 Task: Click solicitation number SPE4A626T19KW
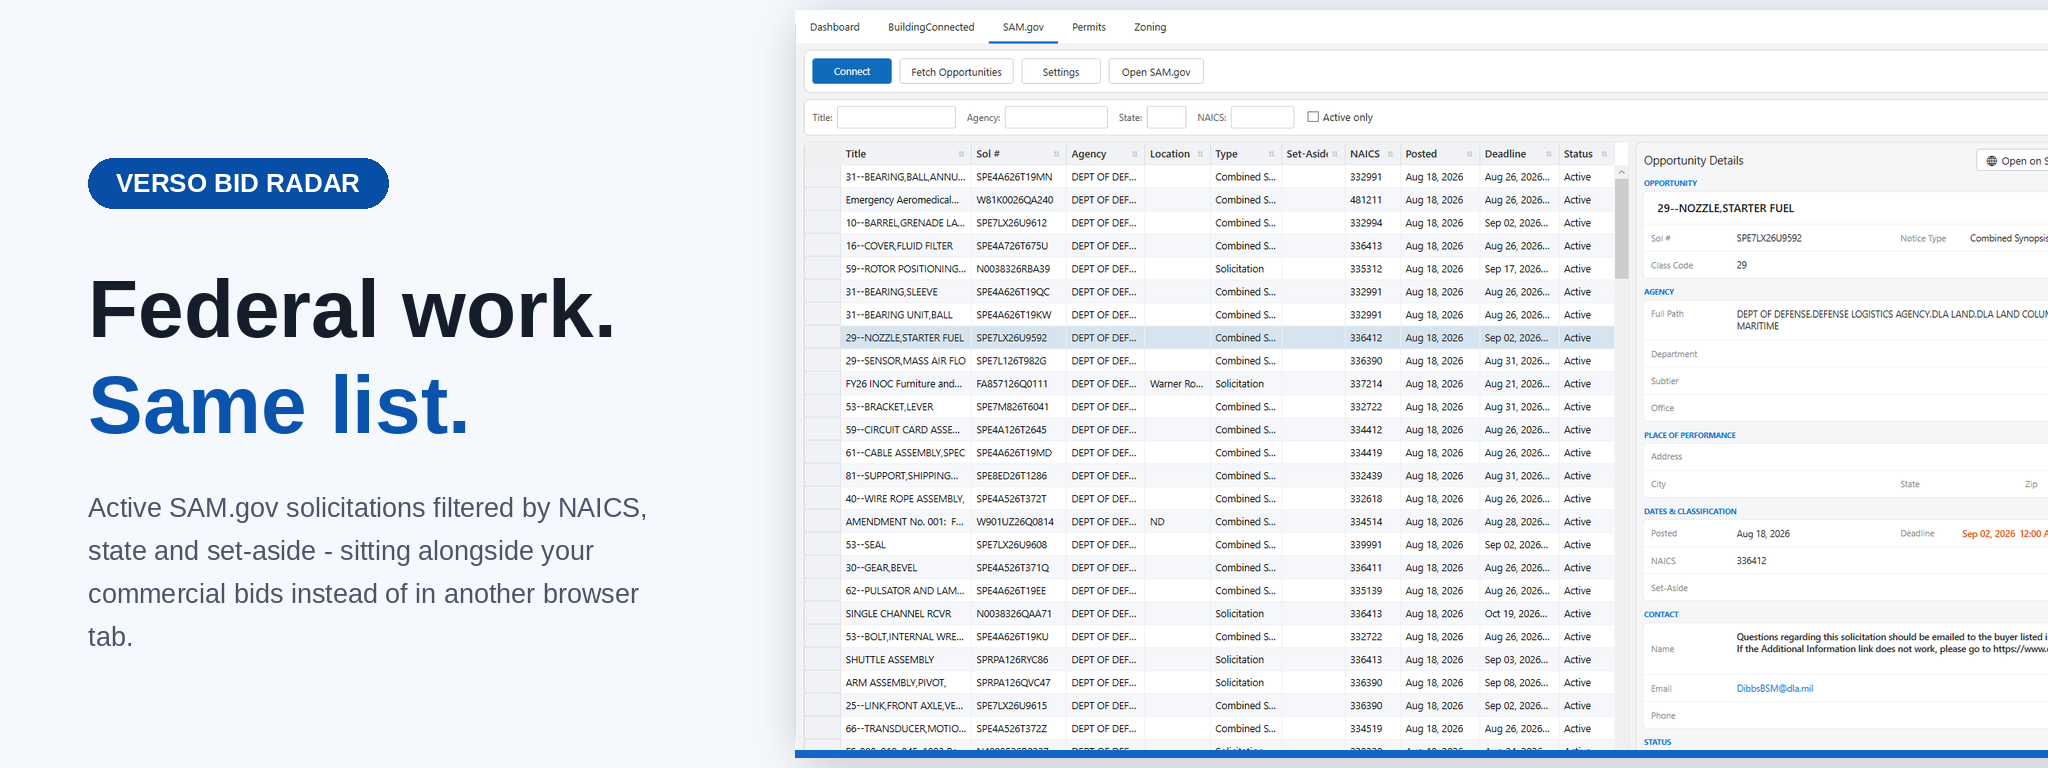[x=1014, y=315]
